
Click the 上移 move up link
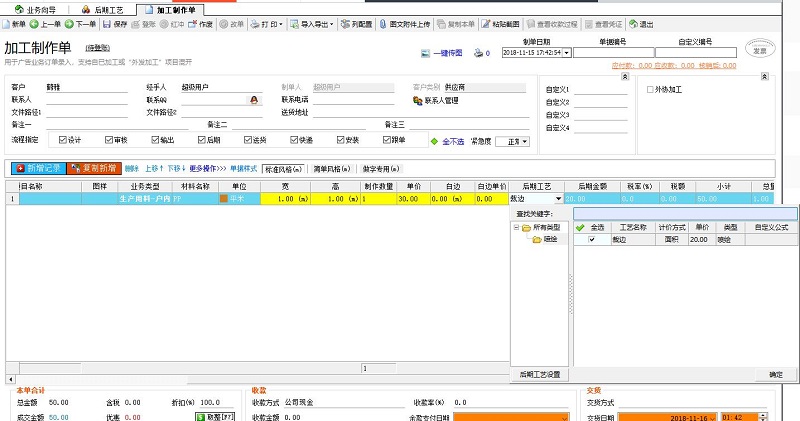154,168
